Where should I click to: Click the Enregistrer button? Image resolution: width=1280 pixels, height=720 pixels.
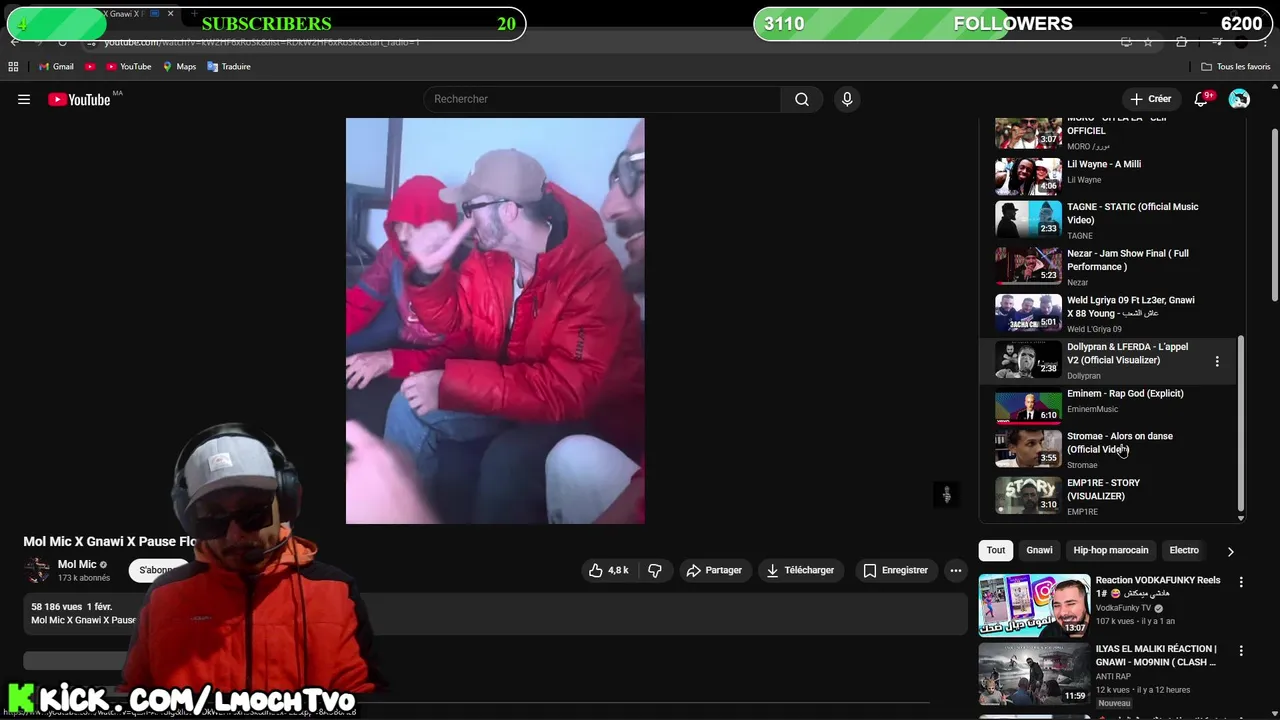pos(895,570)
